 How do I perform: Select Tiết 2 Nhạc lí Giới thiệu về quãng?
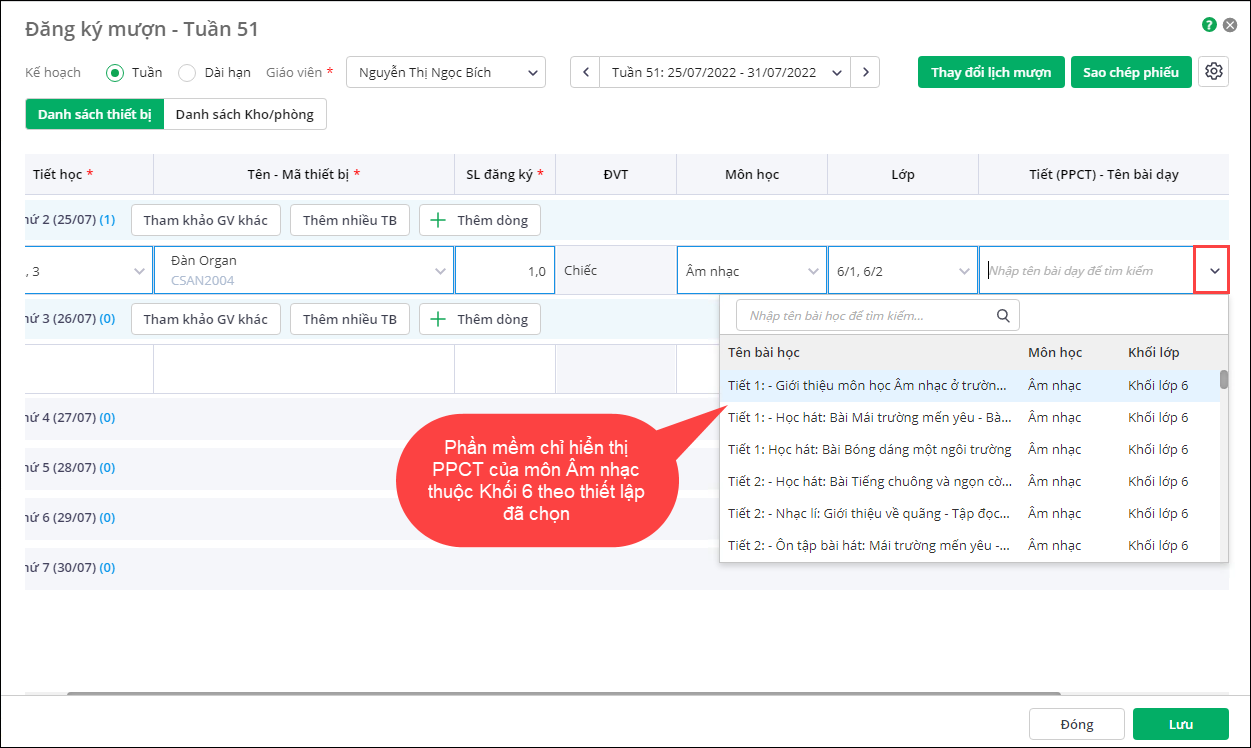click(969, 514)
